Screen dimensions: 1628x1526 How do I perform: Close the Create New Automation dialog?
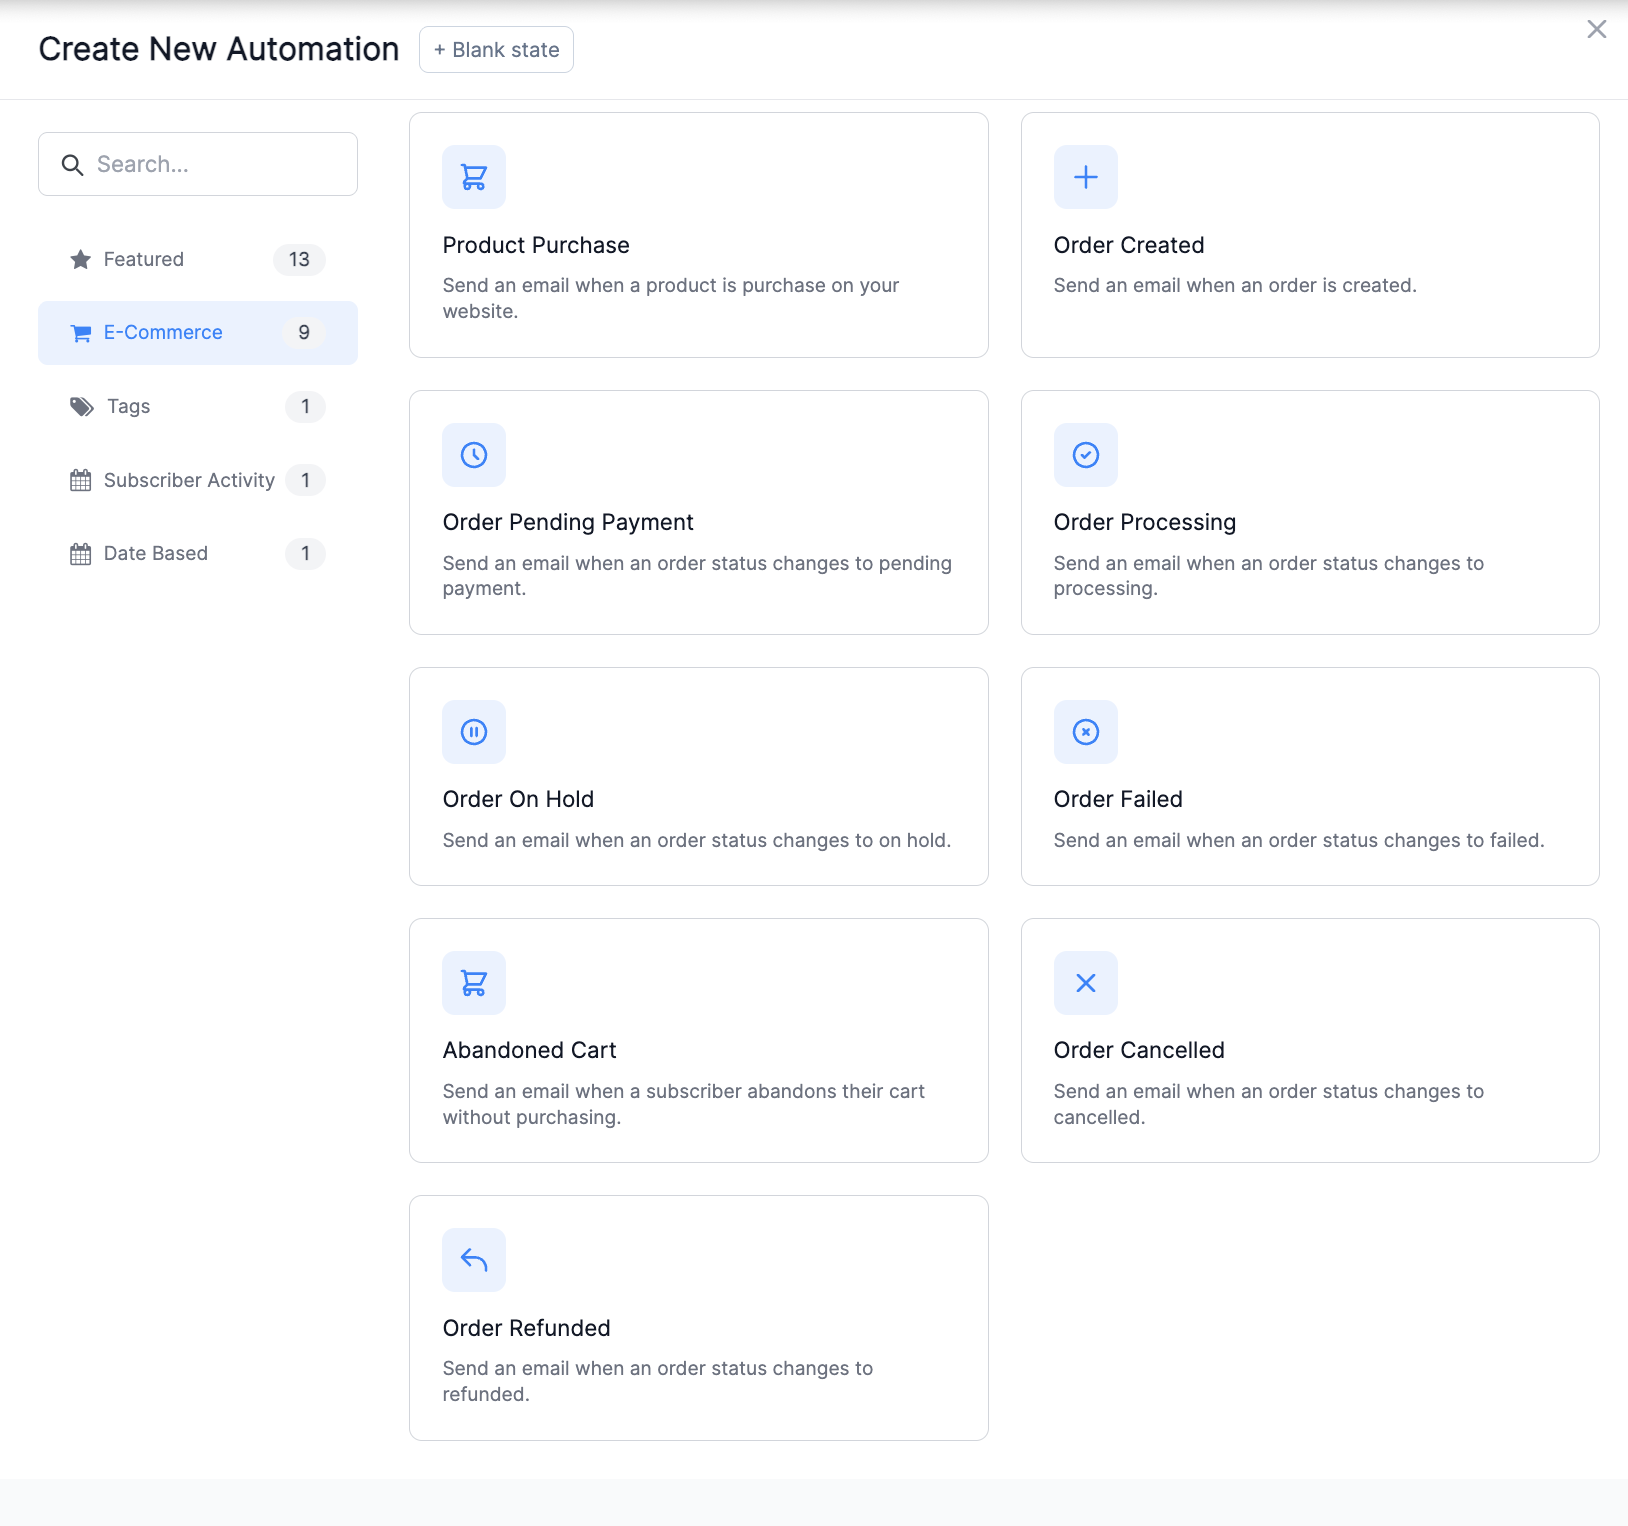tap(1596, 29)
